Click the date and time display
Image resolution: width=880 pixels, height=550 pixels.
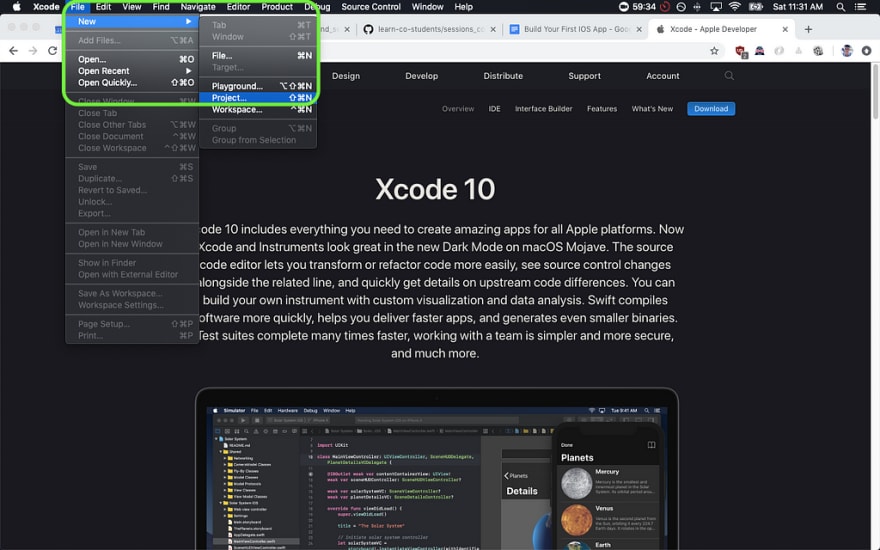798,7
